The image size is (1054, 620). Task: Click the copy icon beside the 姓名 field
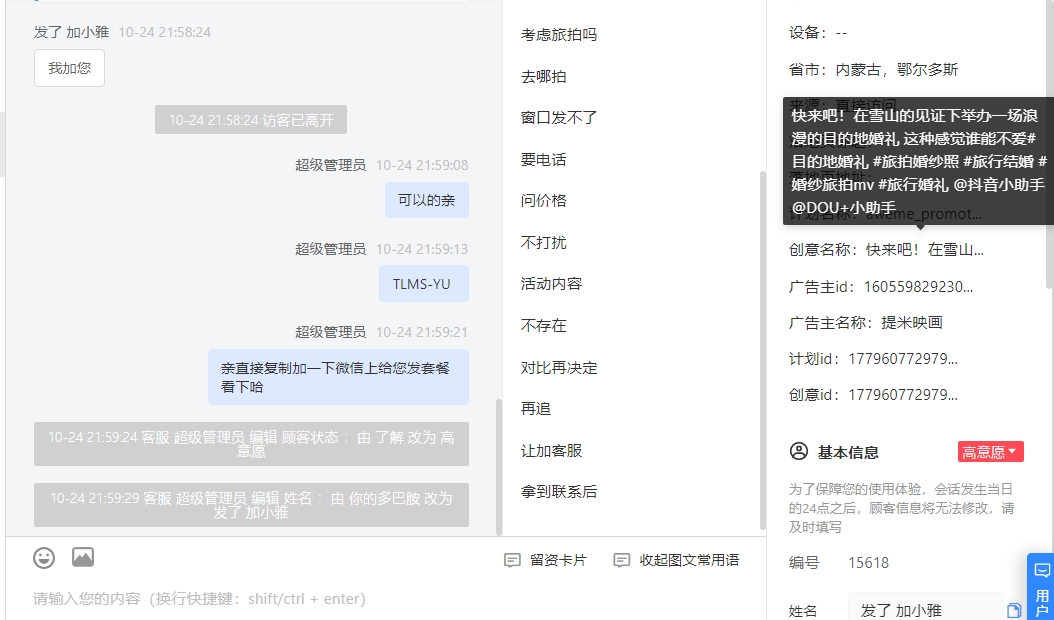(x=1014, y=611)
